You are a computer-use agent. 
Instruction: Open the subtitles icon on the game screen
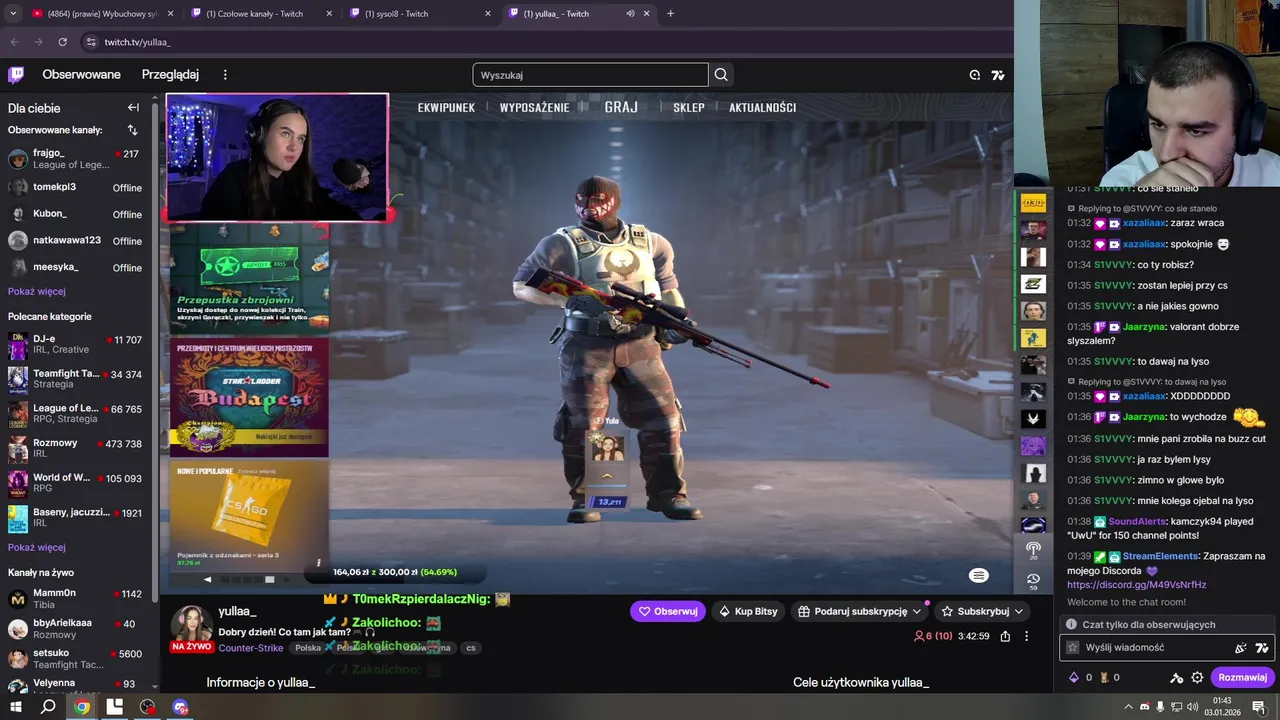[x=978, y=575]
